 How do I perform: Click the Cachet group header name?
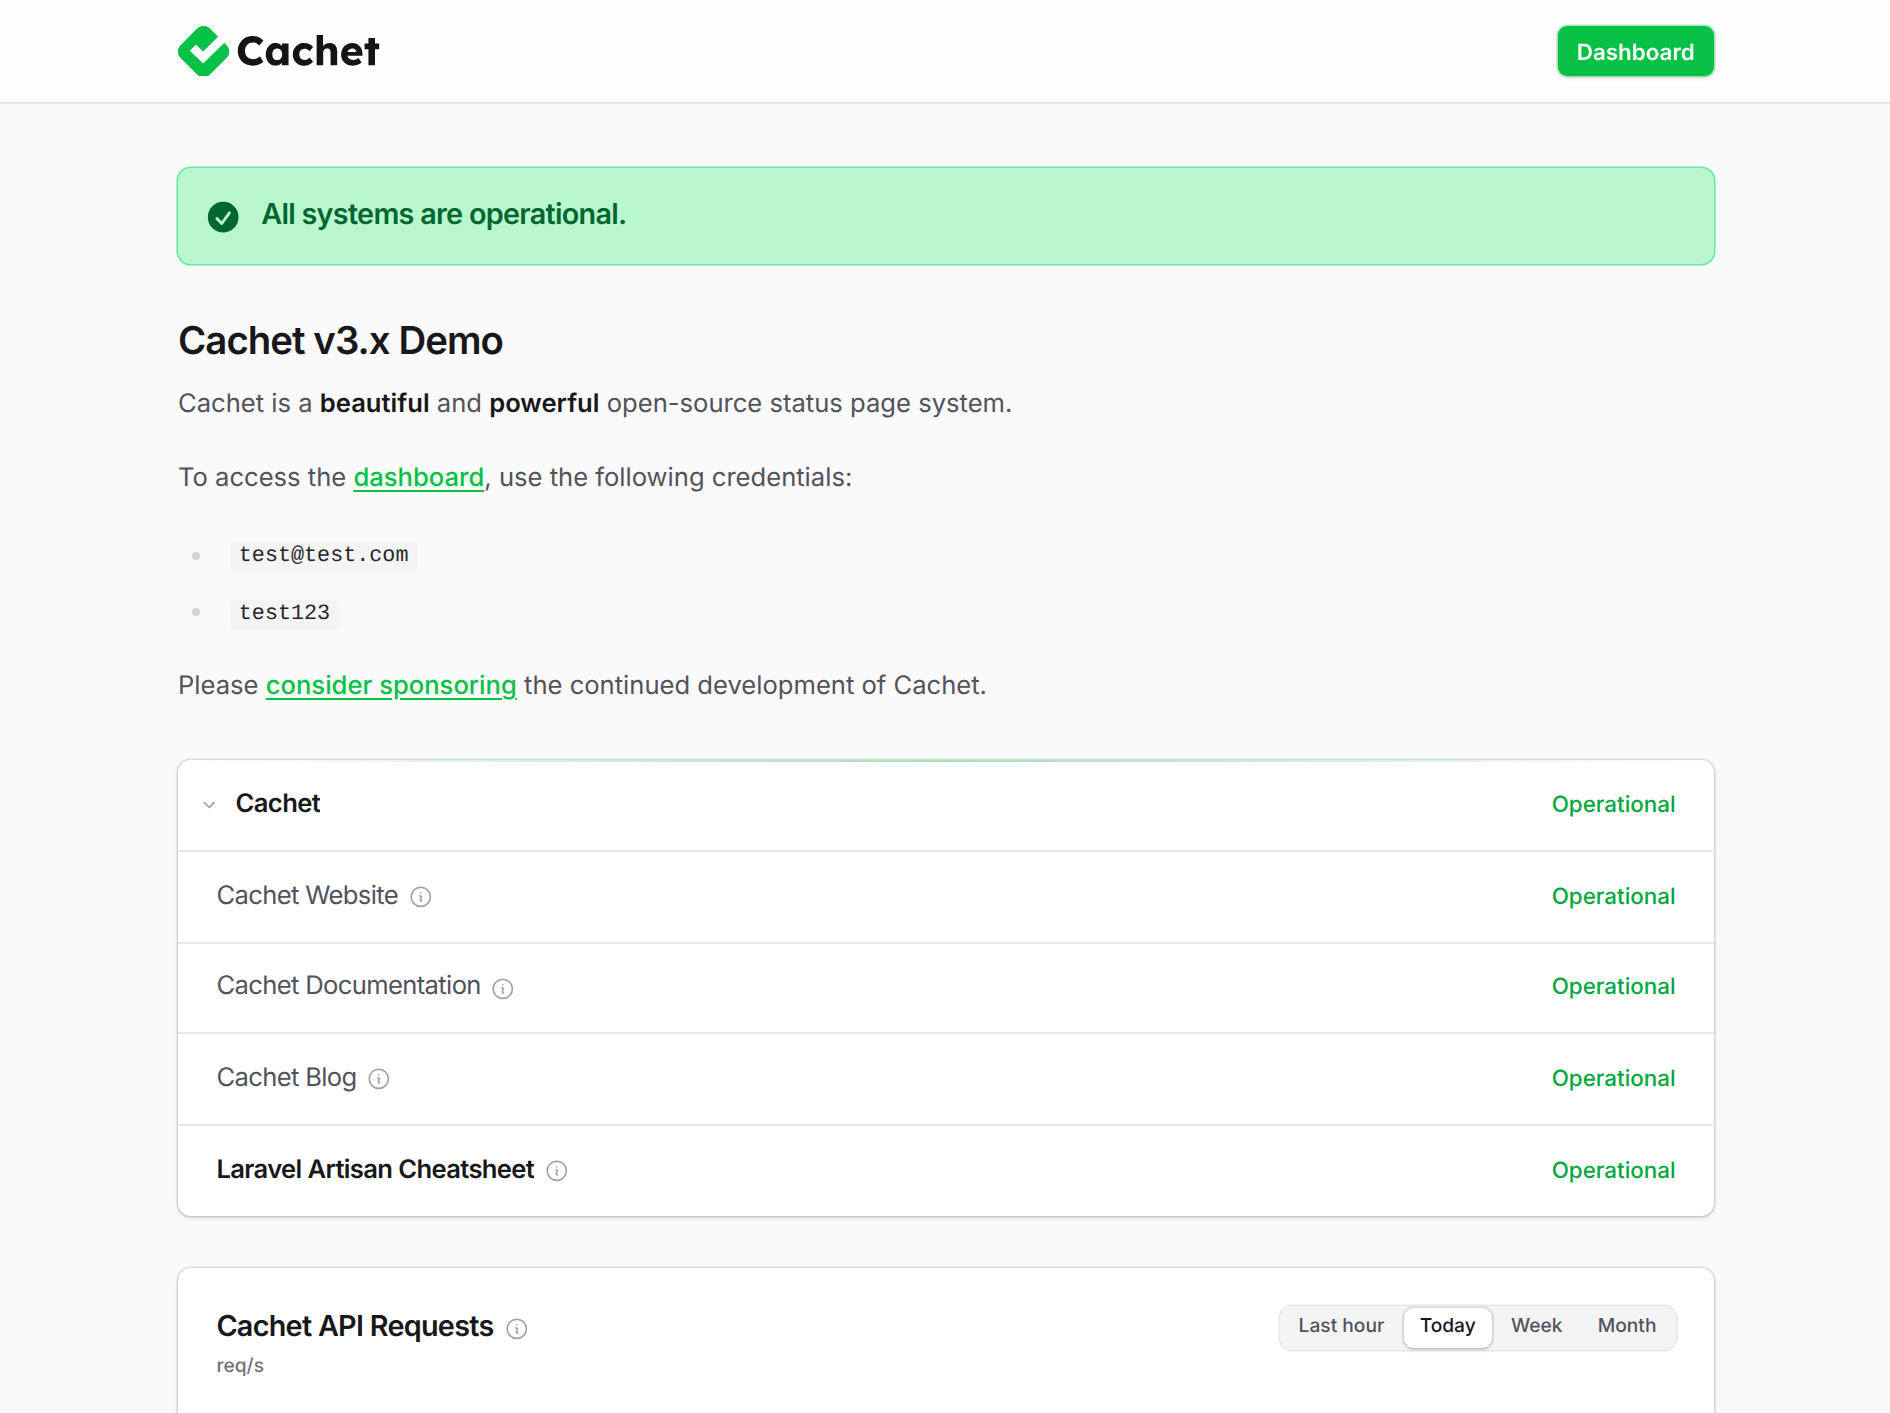[x=278, y=803]
